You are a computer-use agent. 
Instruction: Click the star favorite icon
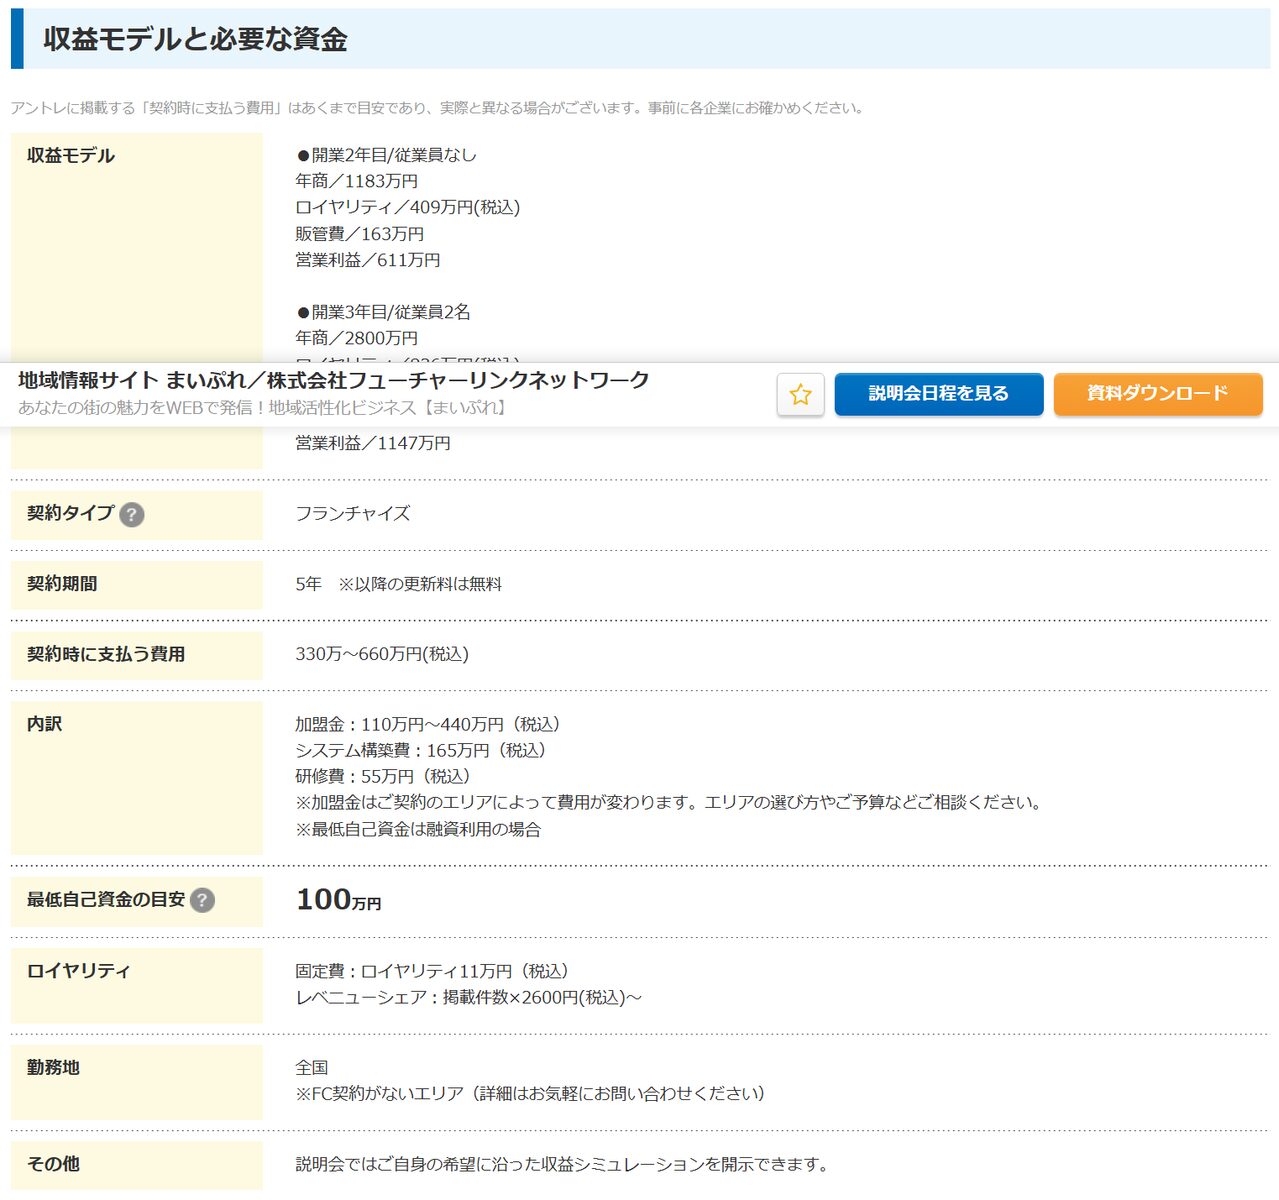tap(800, 394)
